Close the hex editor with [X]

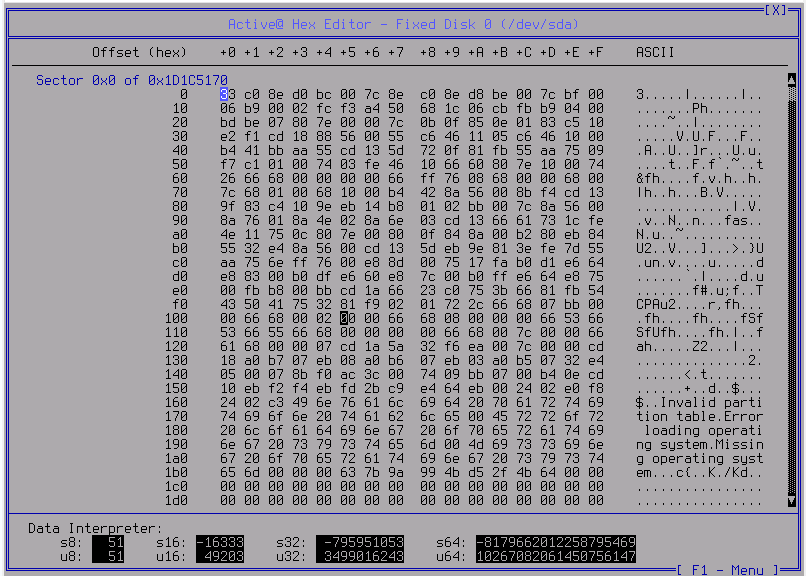[x=775, y=10]
